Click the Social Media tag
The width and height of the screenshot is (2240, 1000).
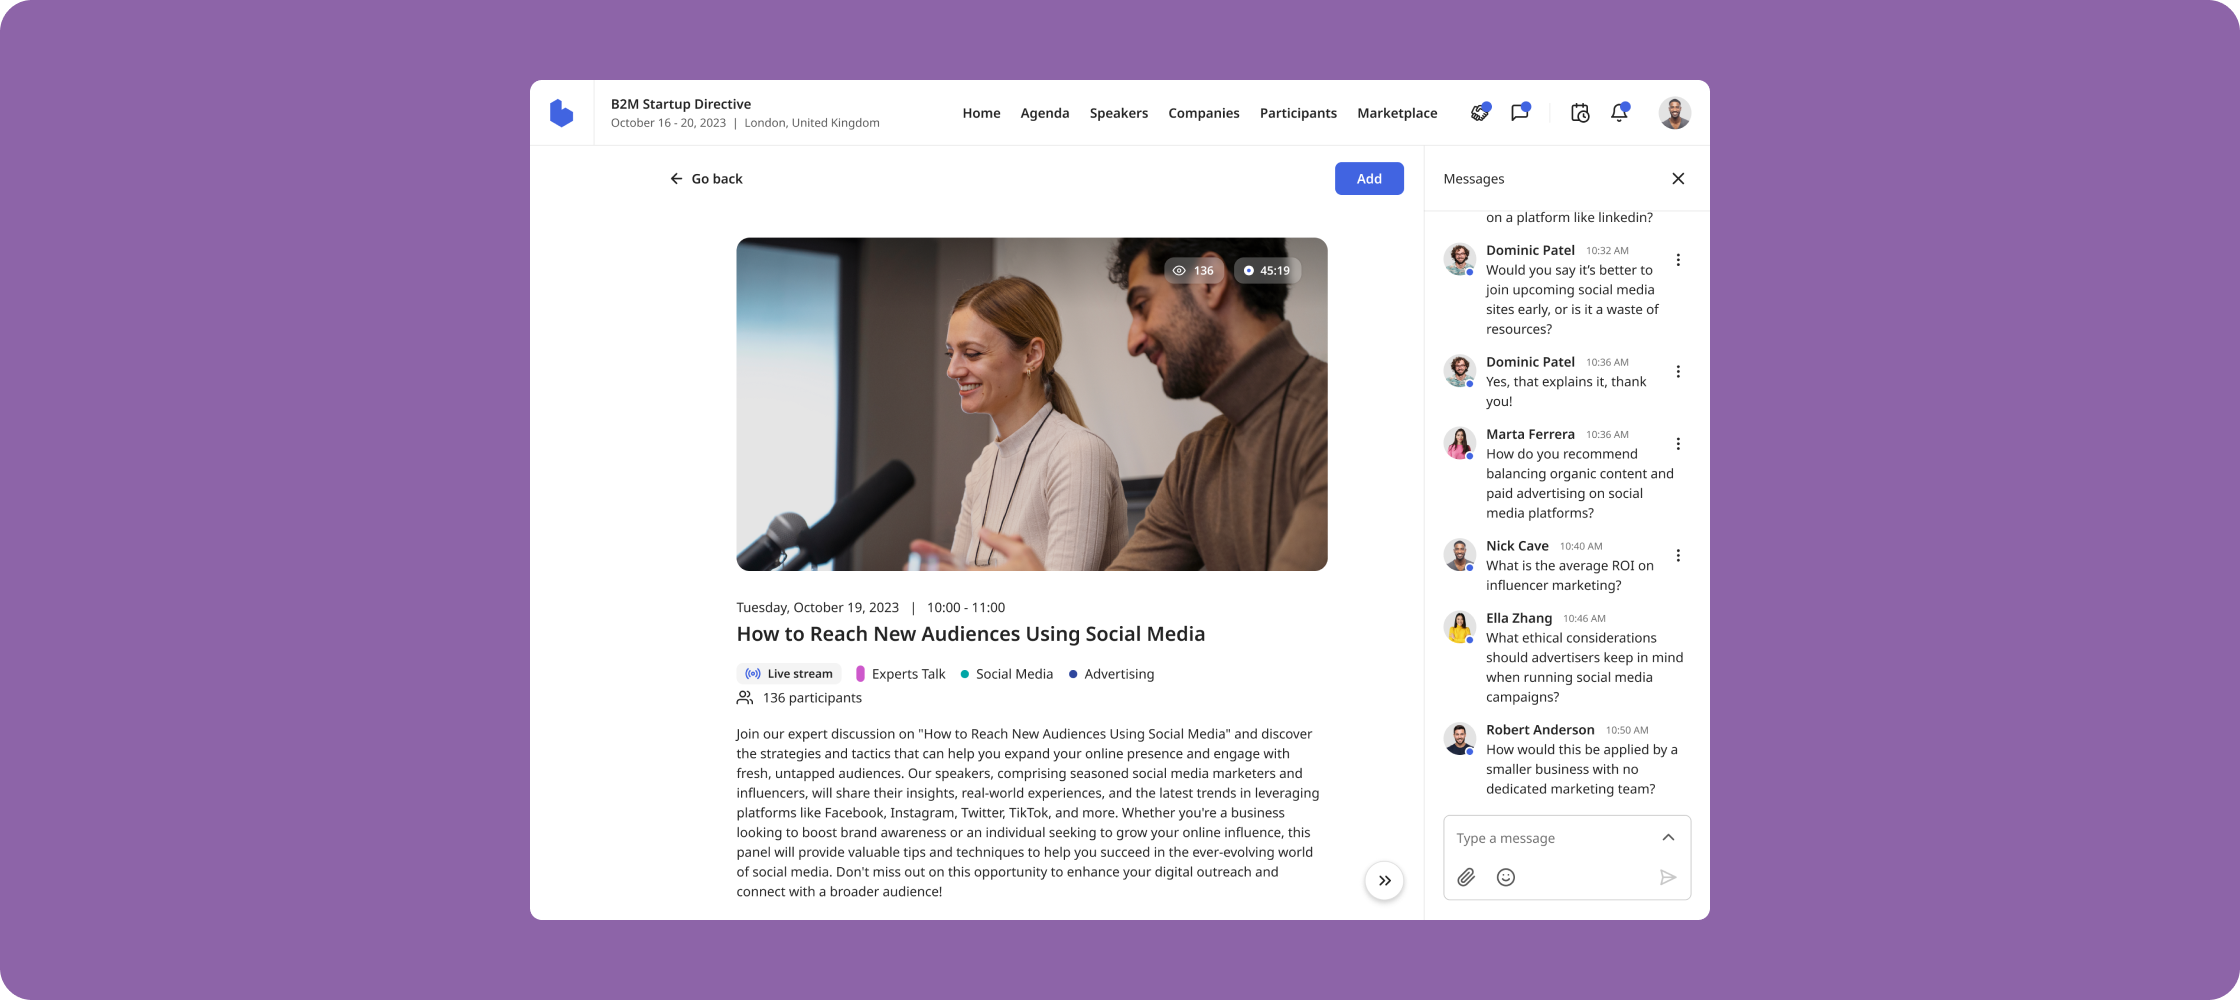1007,674
